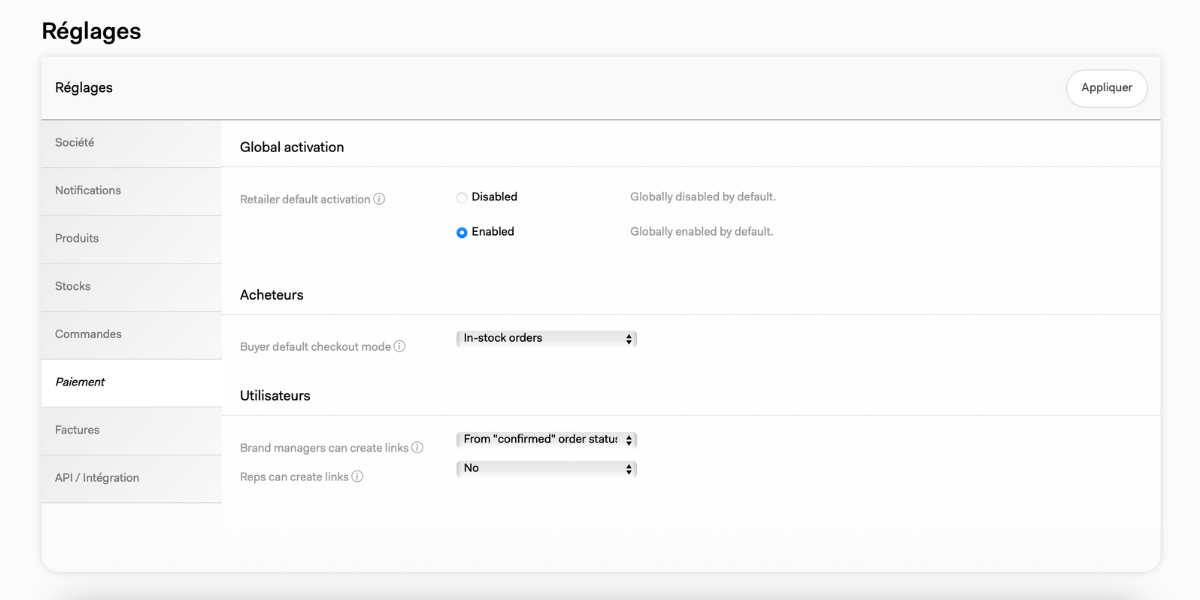The height and width of the screenshot is (600, 1200).
Task: Click info icon beside Brand managers can create links
Action: pos(417,447)
